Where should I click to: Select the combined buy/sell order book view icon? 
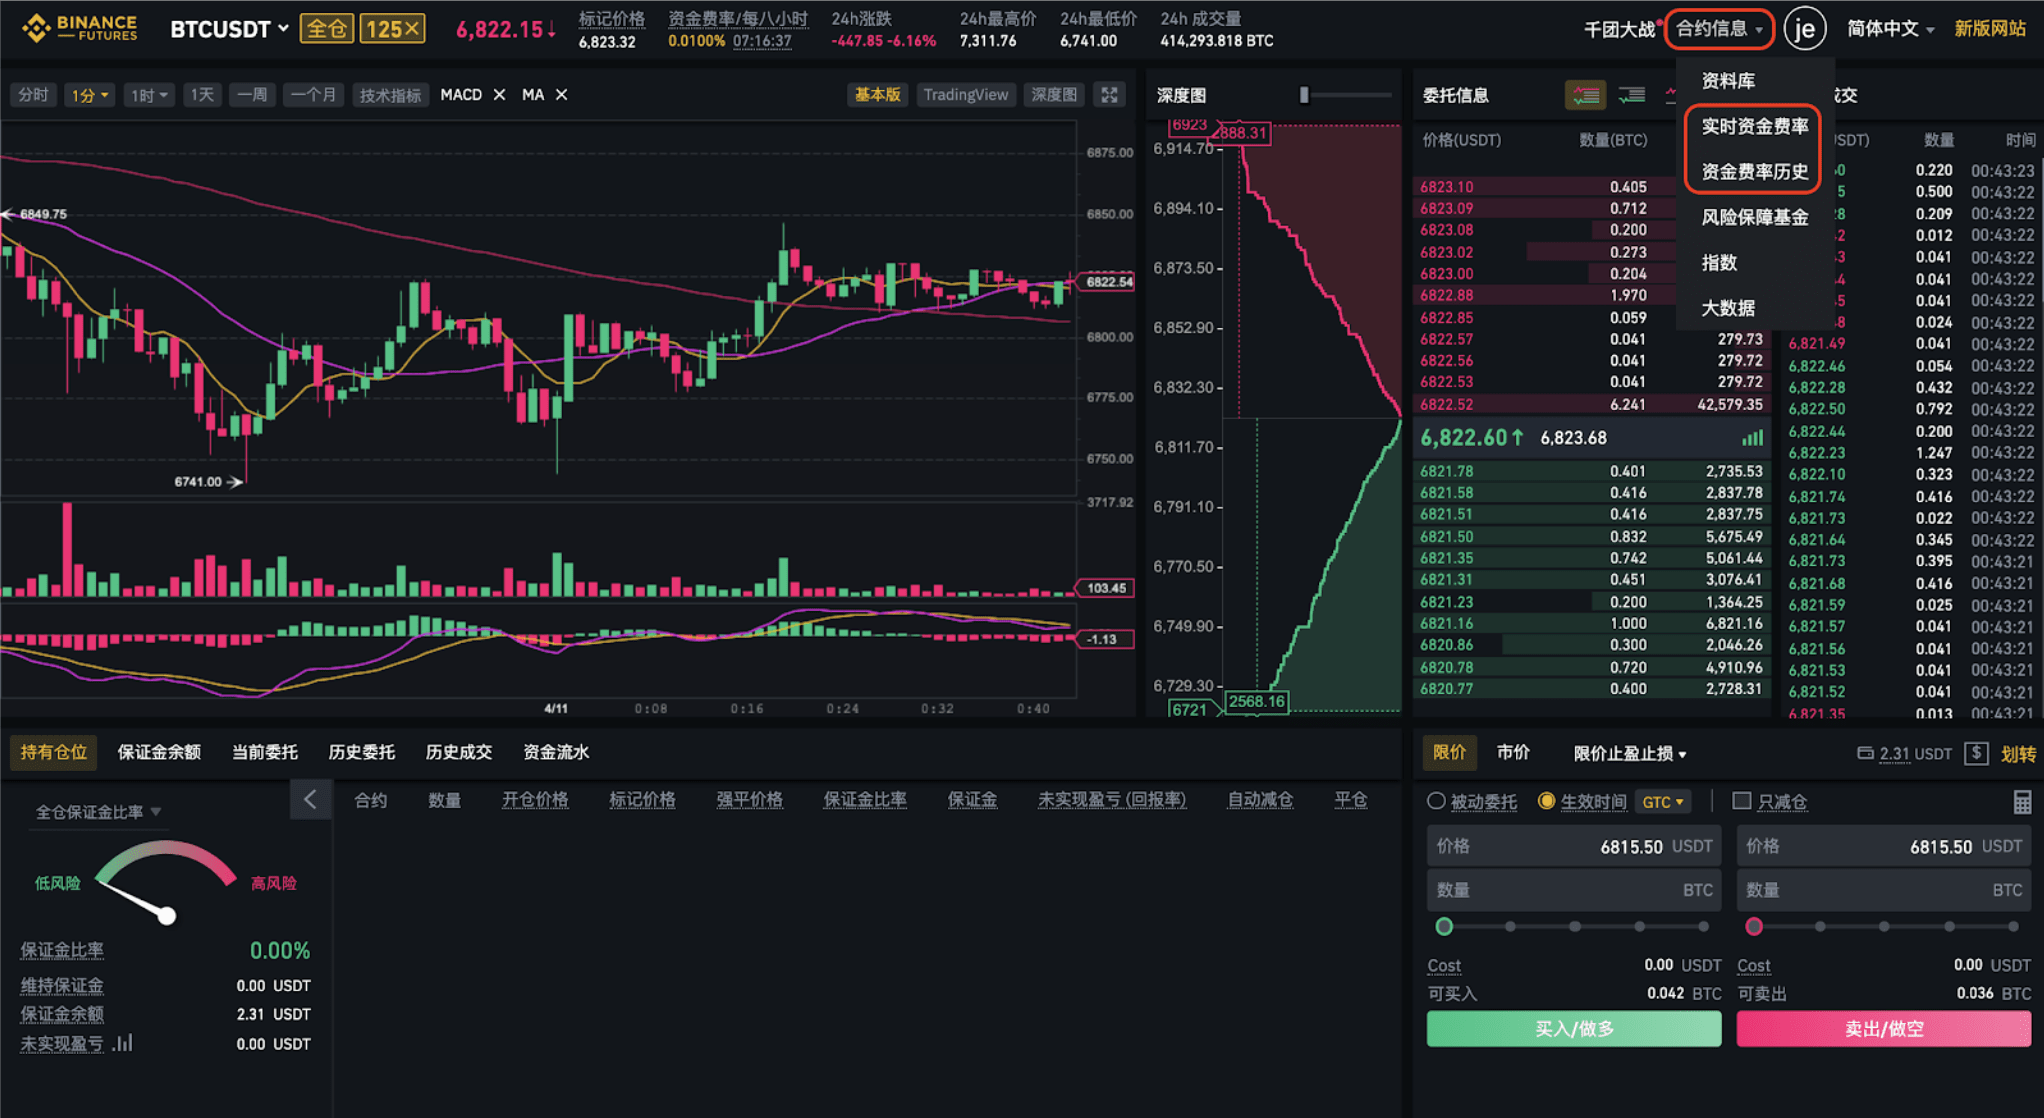click(x=1585, y=95)
